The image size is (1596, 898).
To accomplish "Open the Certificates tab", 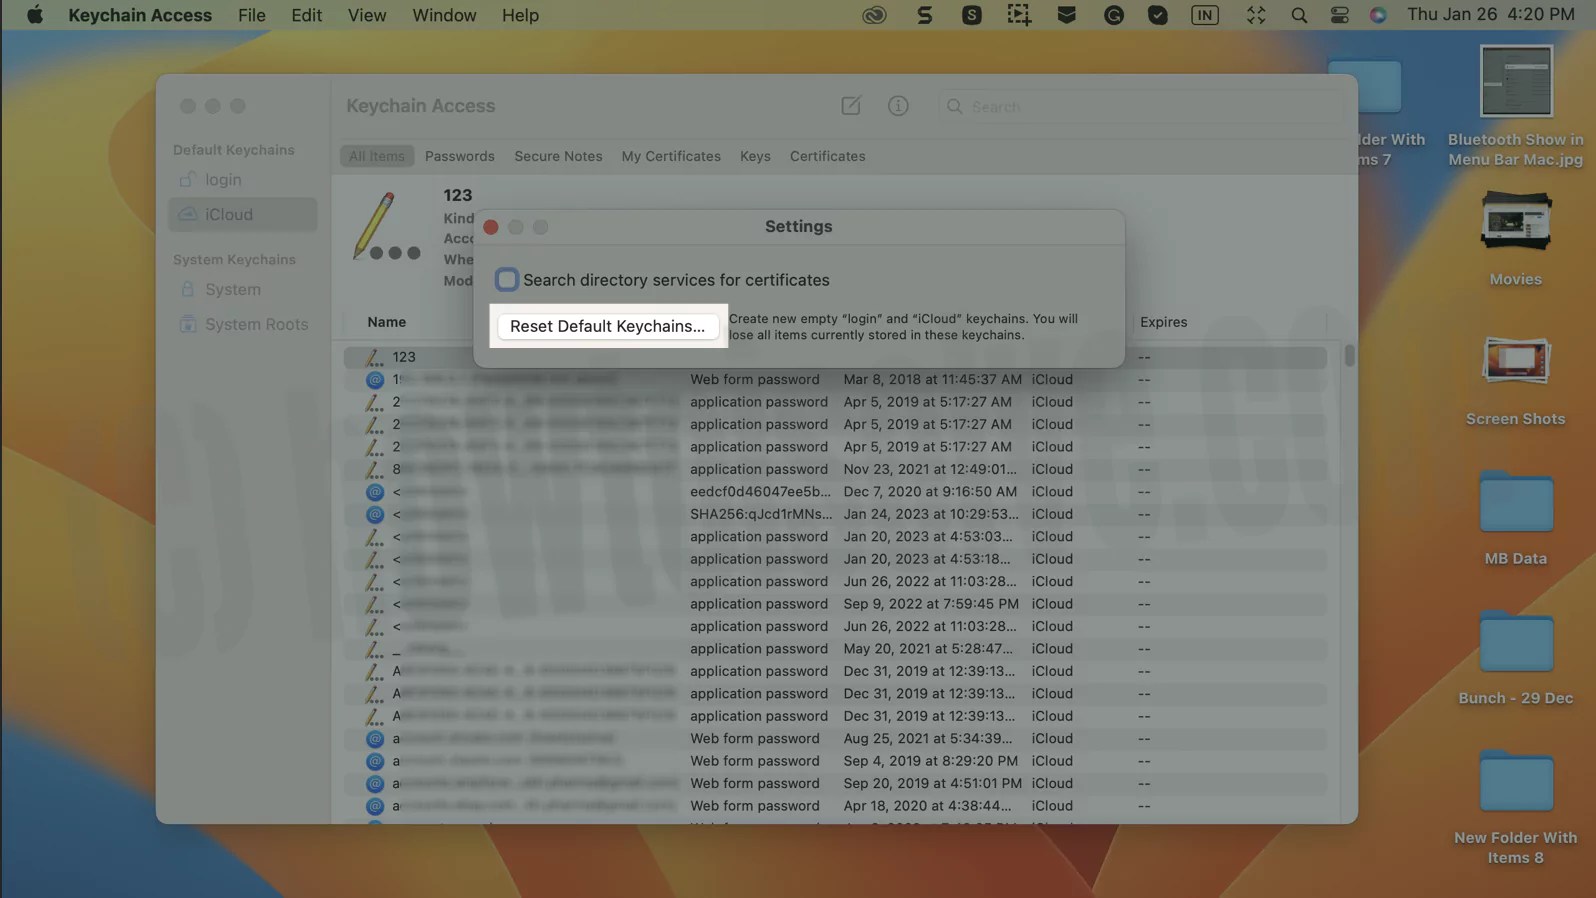I will coord(828,156).
